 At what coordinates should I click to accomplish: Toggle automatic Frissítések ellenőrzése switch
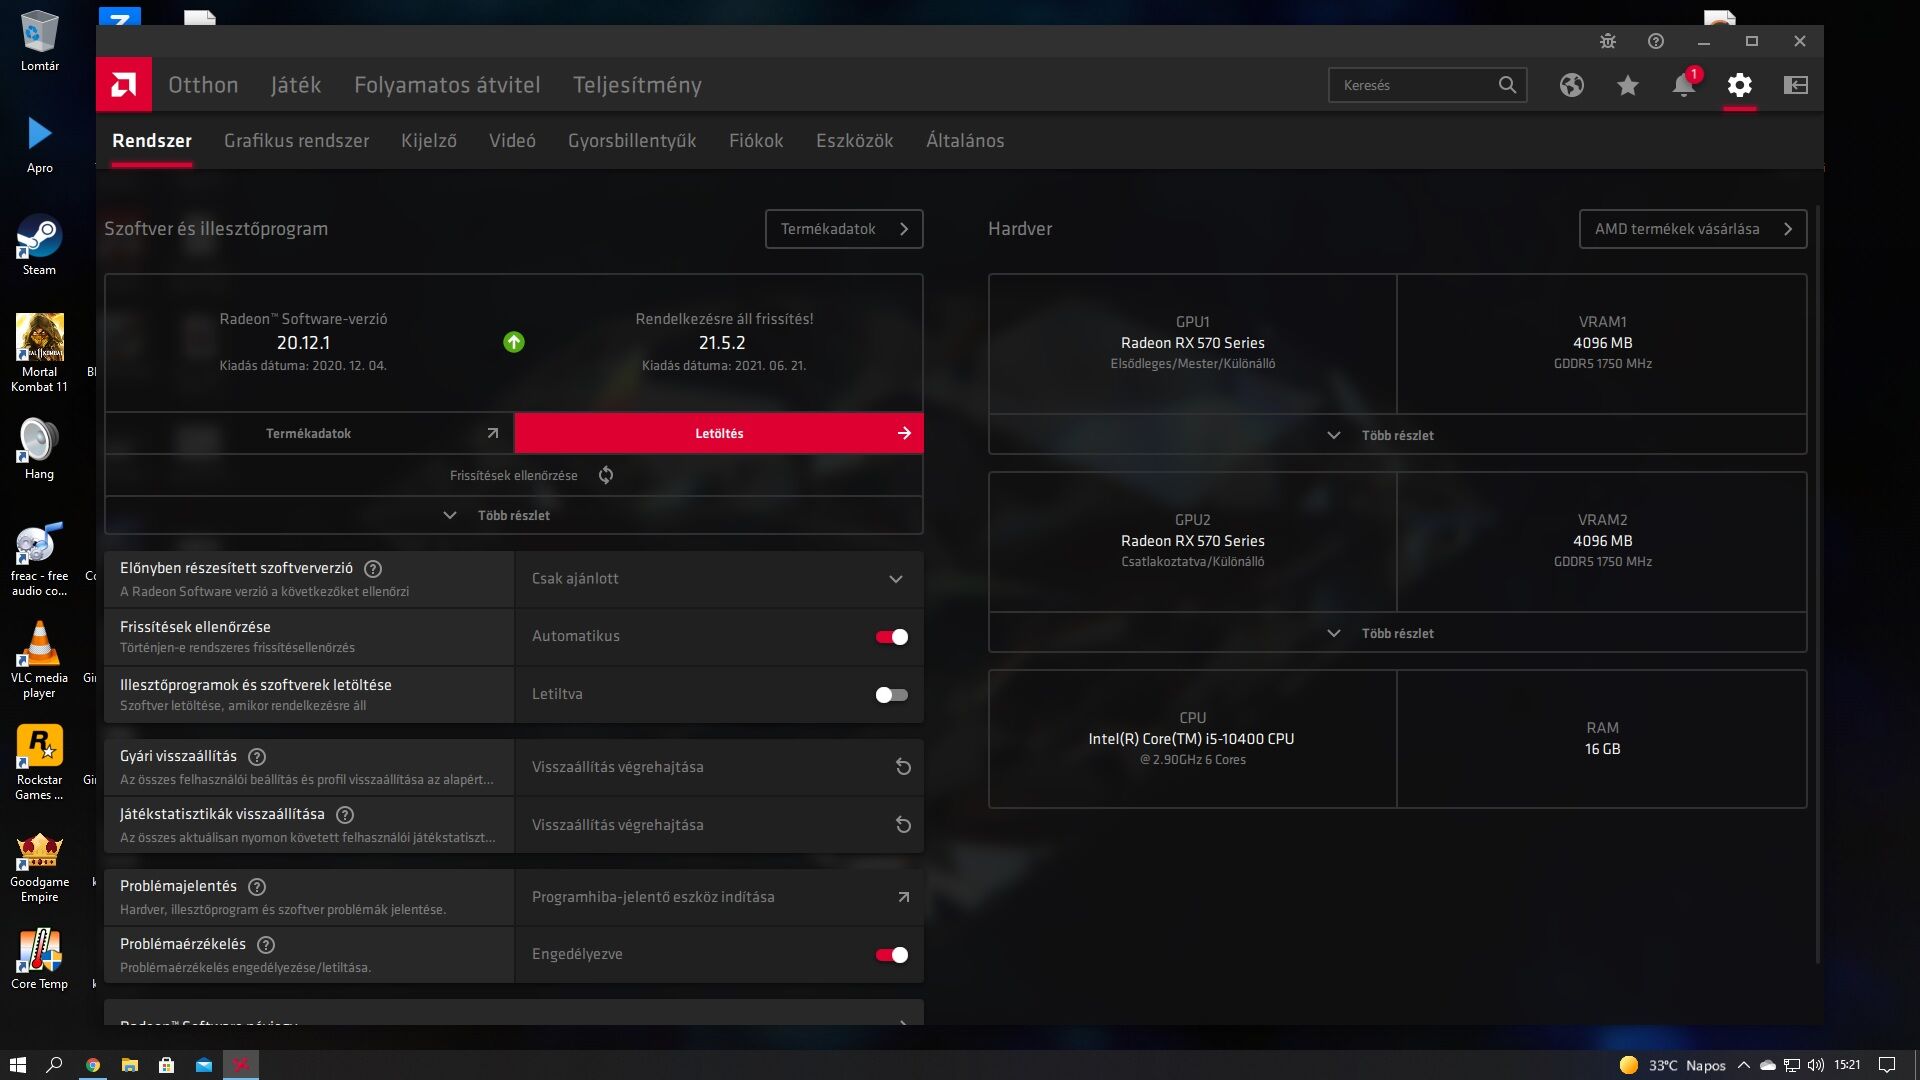pyautogui.click(x=892, y=637)
